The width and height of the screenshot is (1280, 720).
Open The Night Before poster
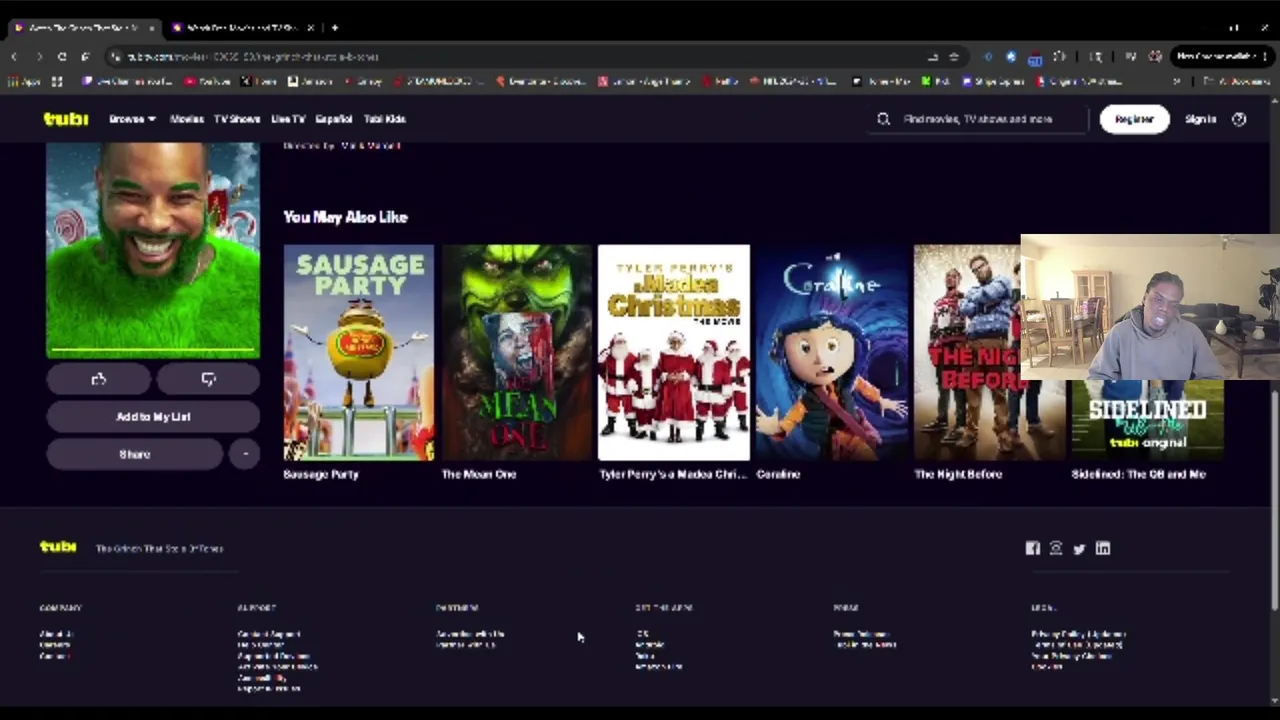click(967, 352)
